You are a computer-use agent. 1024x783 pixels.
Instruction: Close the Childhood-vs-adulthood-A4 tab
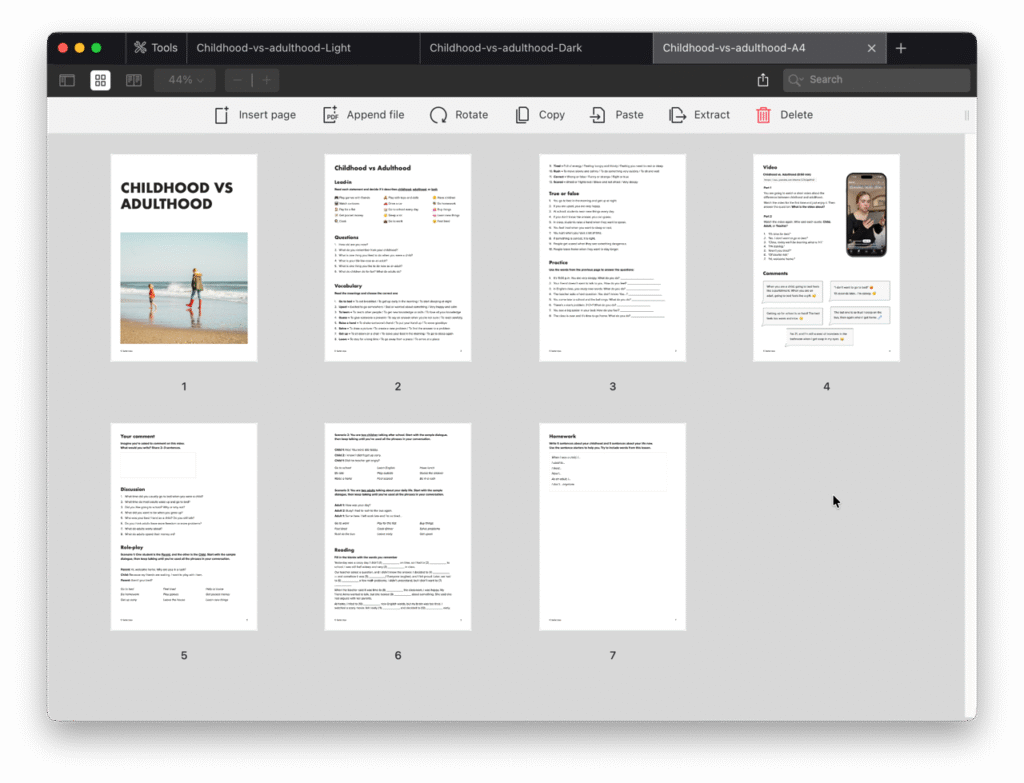tap(871, 48)
